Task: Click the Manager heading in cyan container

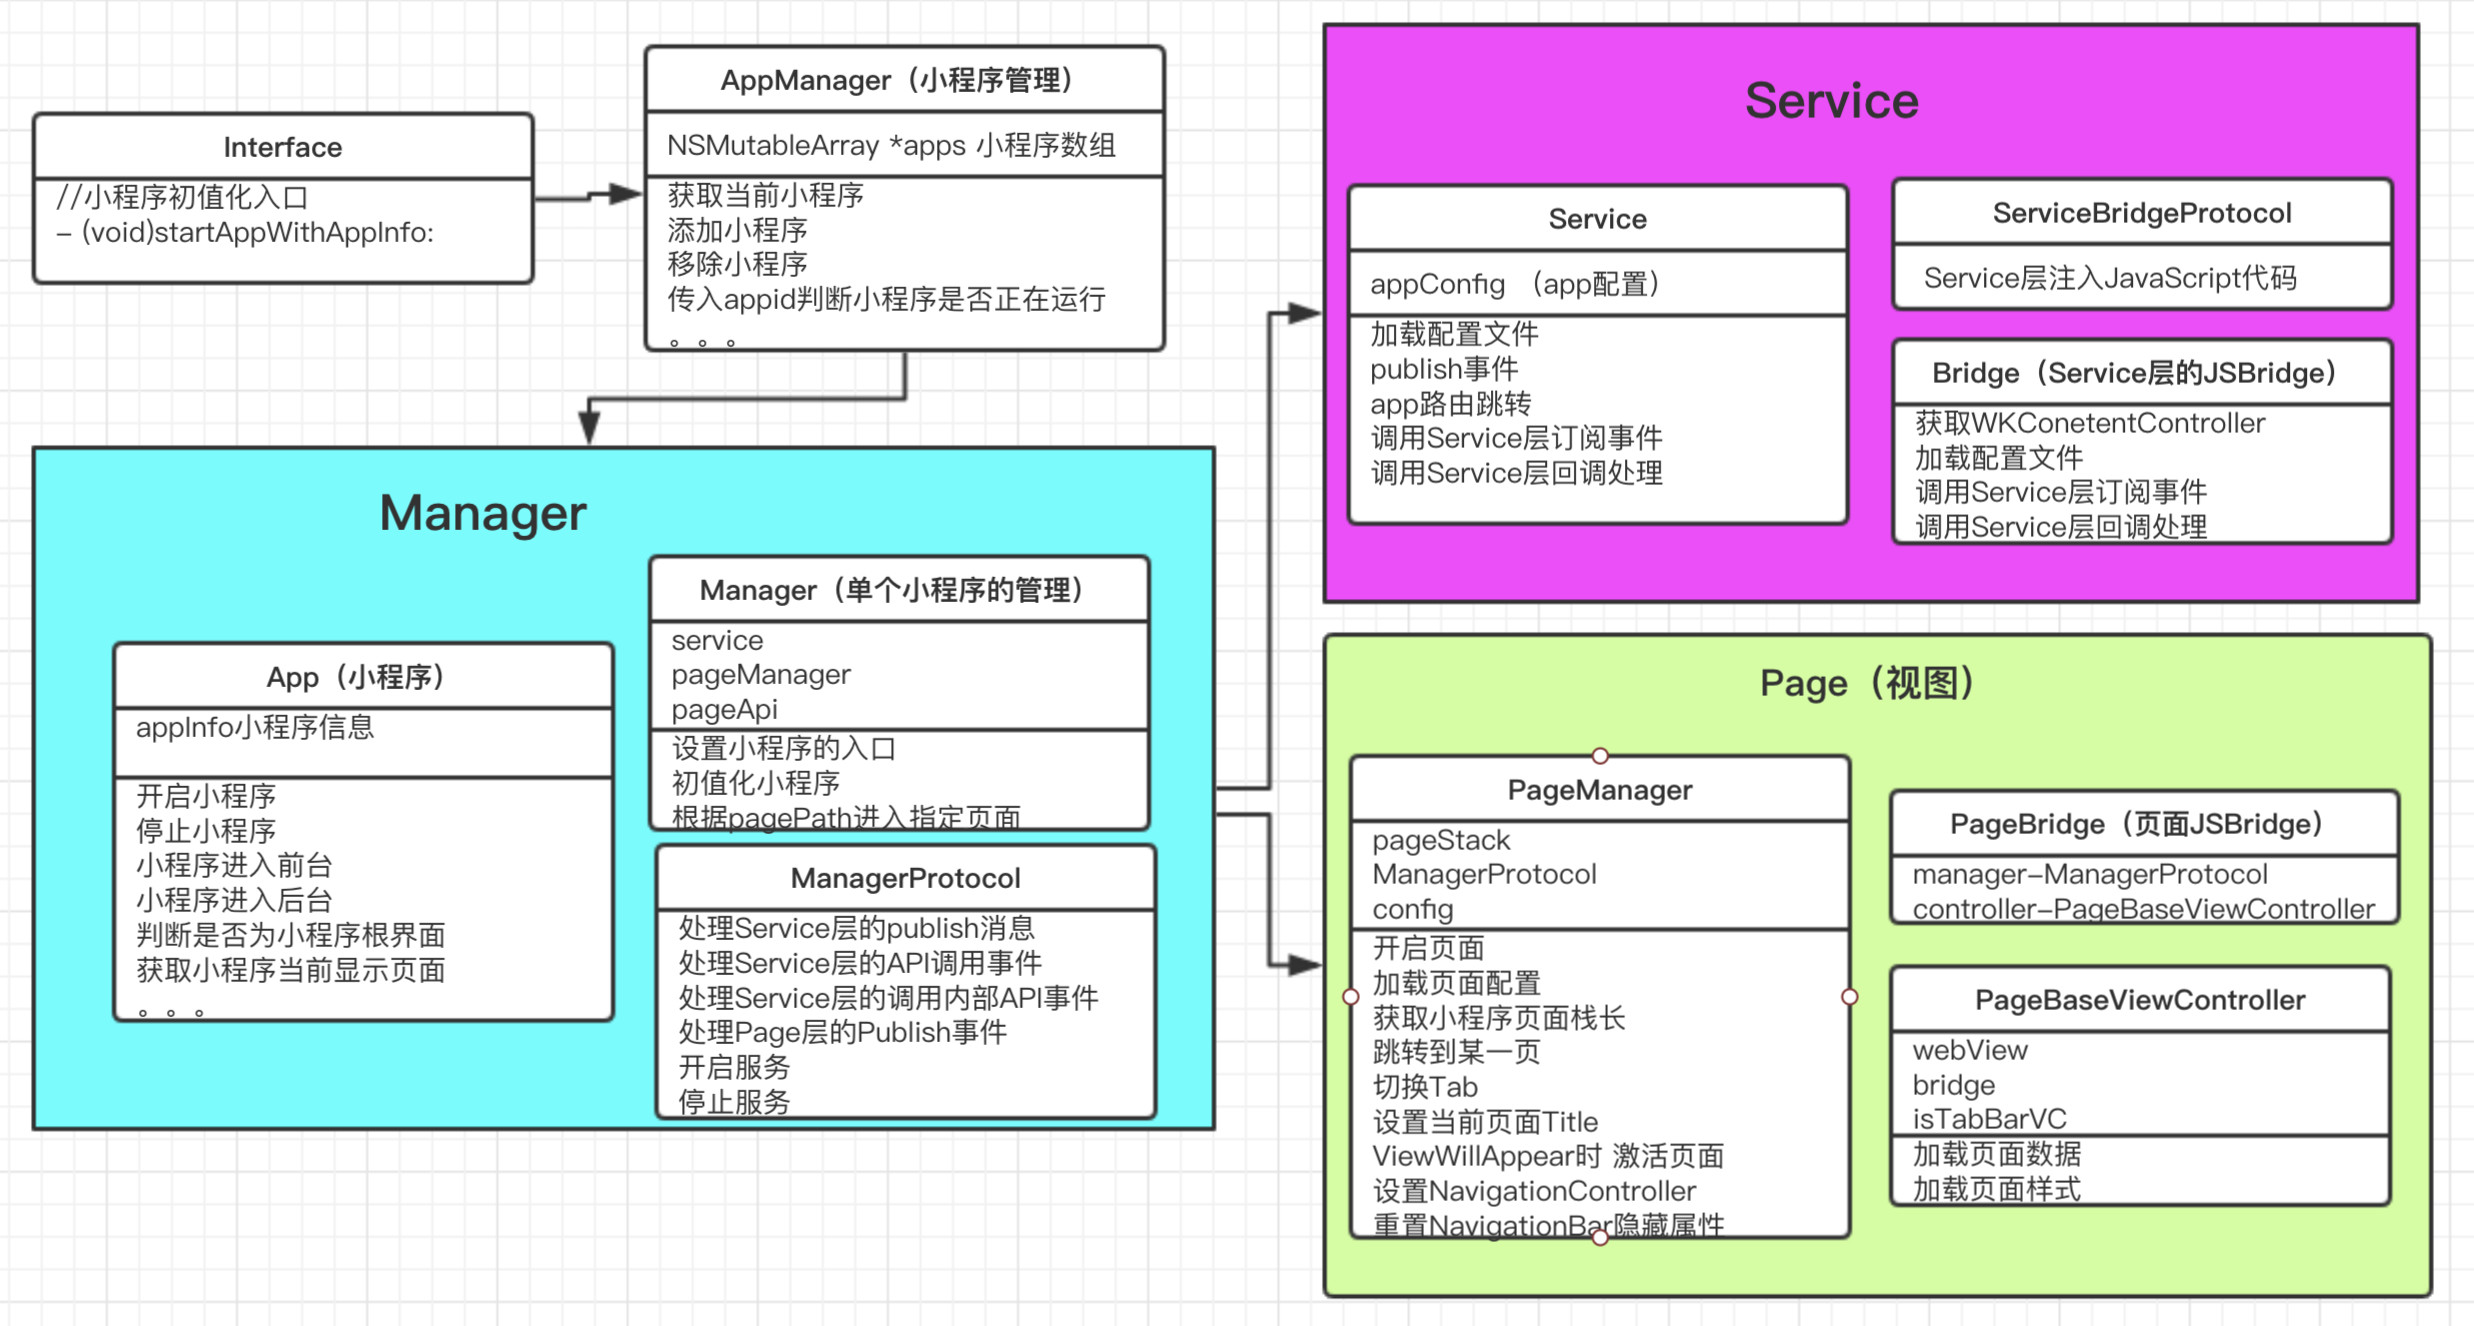Action: coord(483,513)
